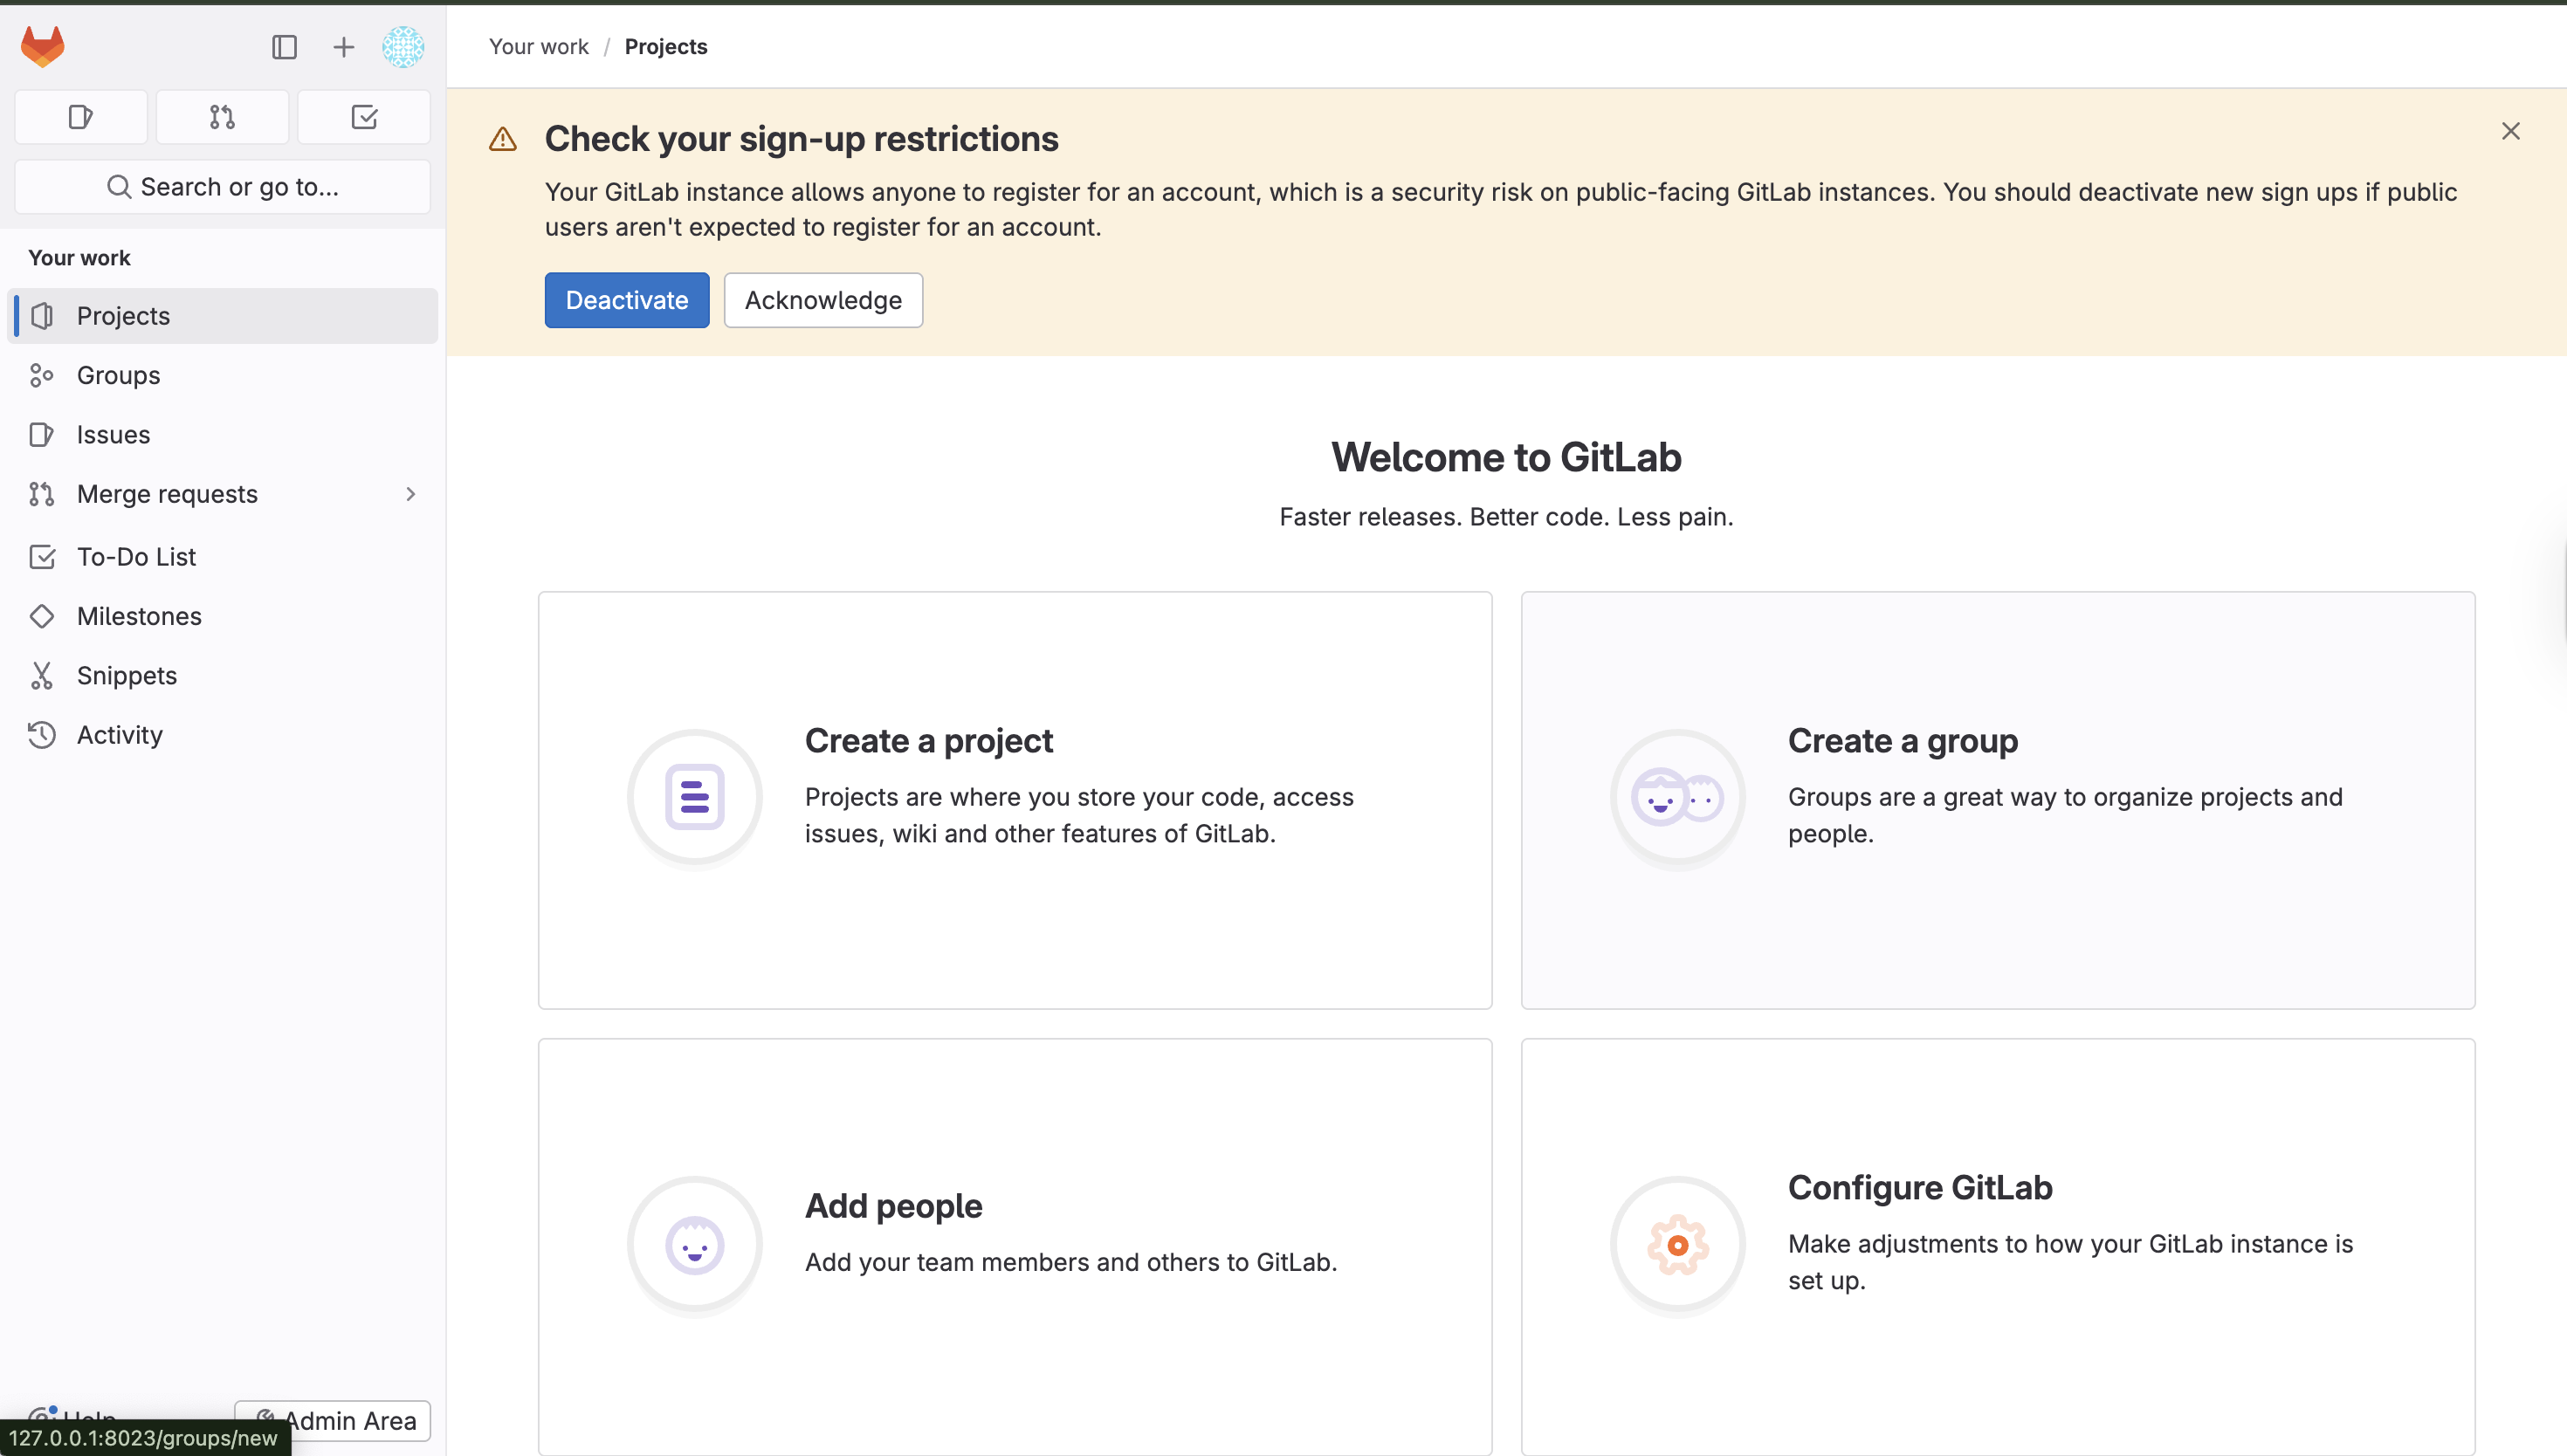Viewport: 2567px width, 1456px height.
Task: Open merge requests shortcut button
Action: tap(222, 117)
